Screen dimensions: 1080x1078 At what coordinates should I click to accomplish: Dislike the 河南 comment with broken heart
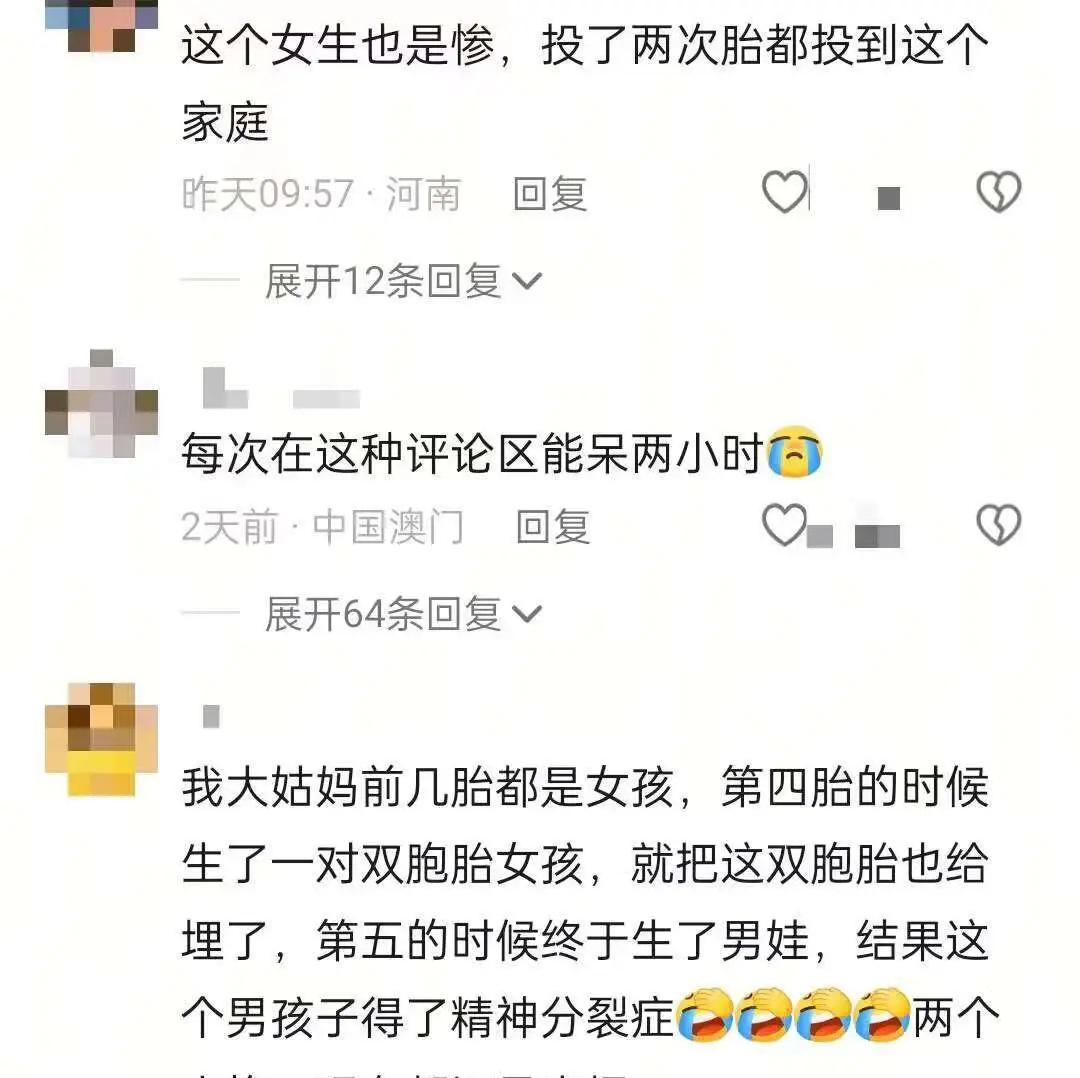tap(999, 191)
